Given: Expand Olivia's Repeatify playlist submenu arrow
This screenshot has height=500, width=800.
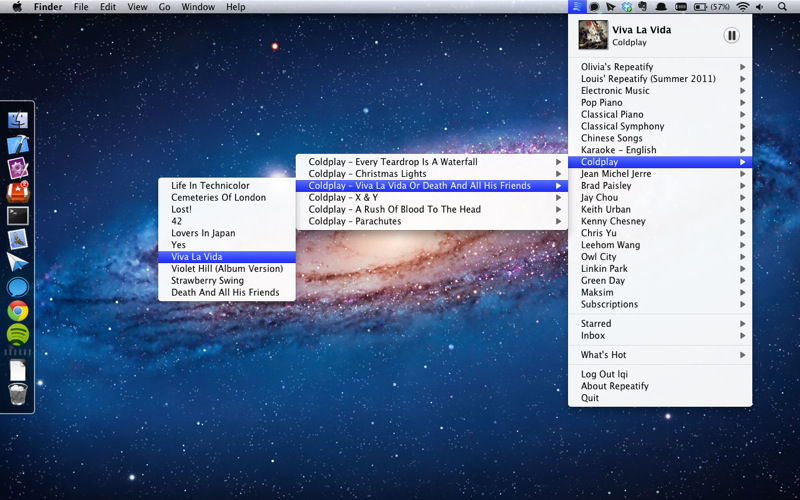Looking at the screenshot, I should [x=743, y=67].
